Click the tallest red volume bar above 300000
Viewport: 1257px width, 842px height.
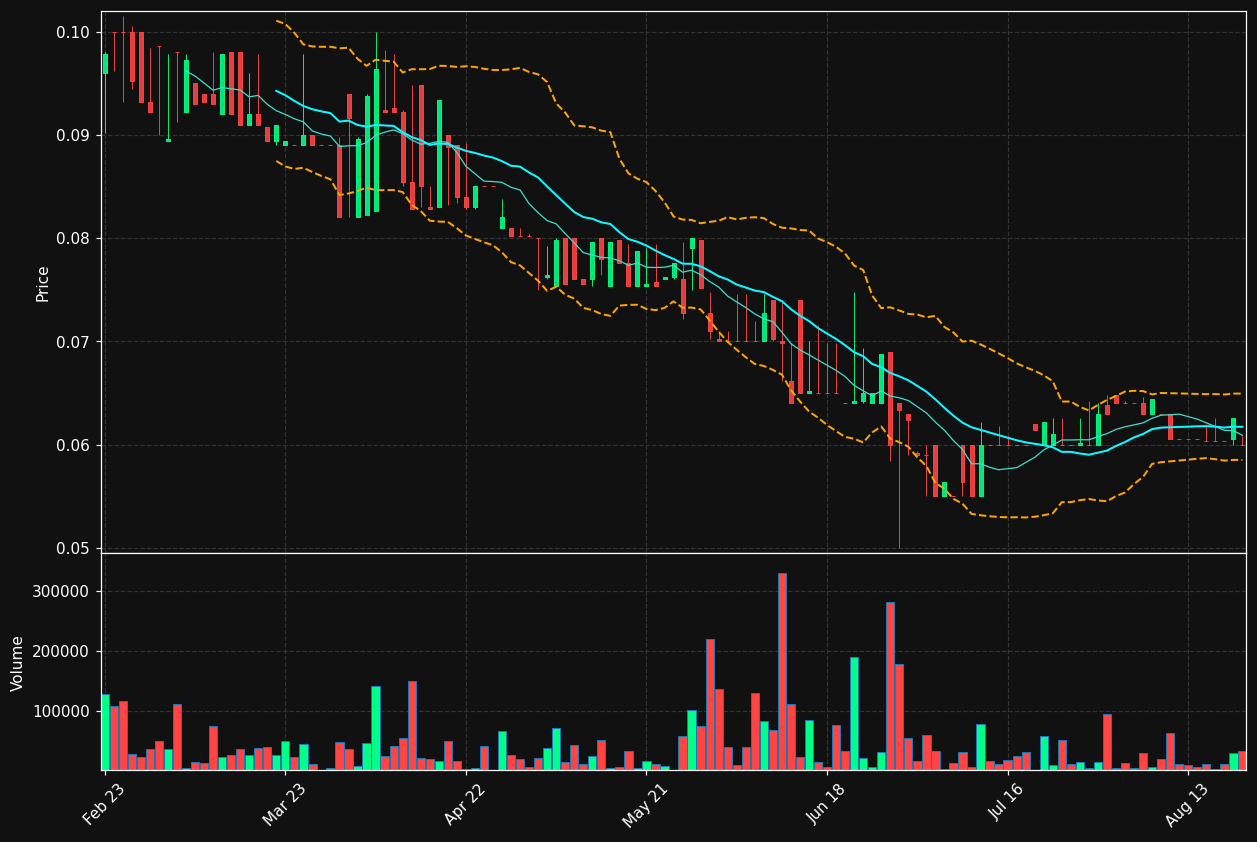coord(782,671)
